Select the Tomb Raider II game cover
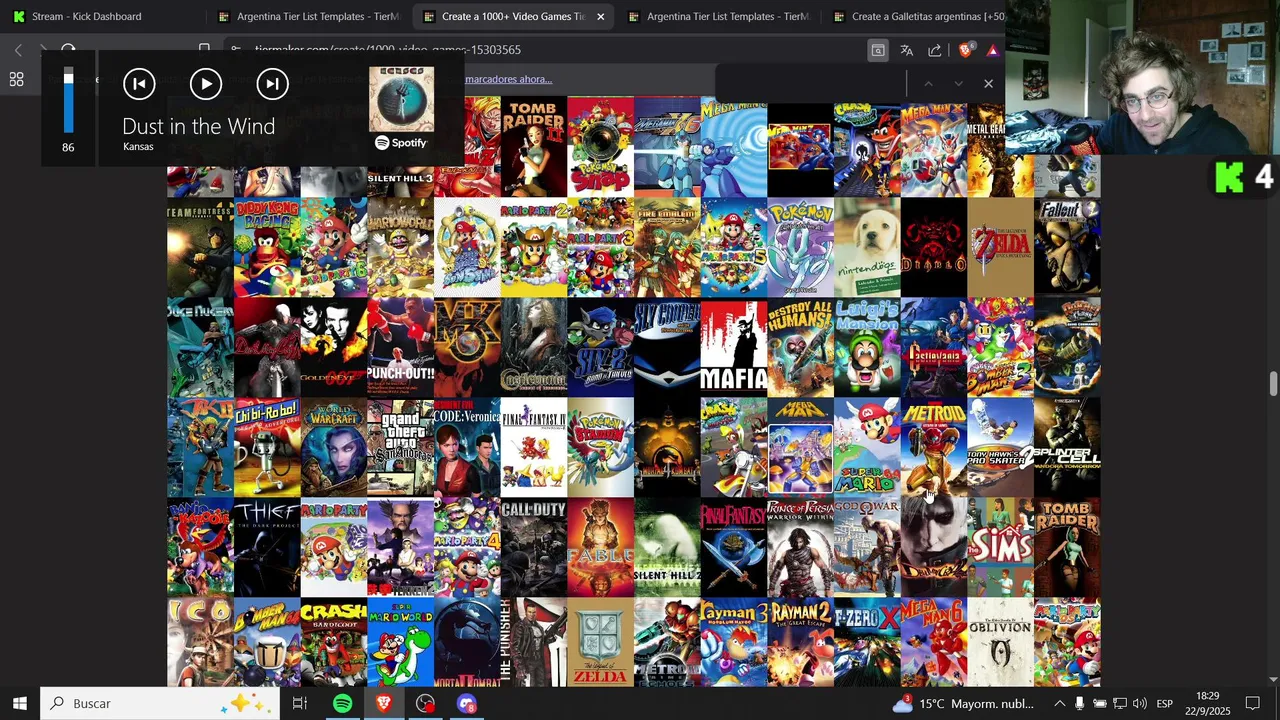1280x720 pixels. click(x=533, y=147)
